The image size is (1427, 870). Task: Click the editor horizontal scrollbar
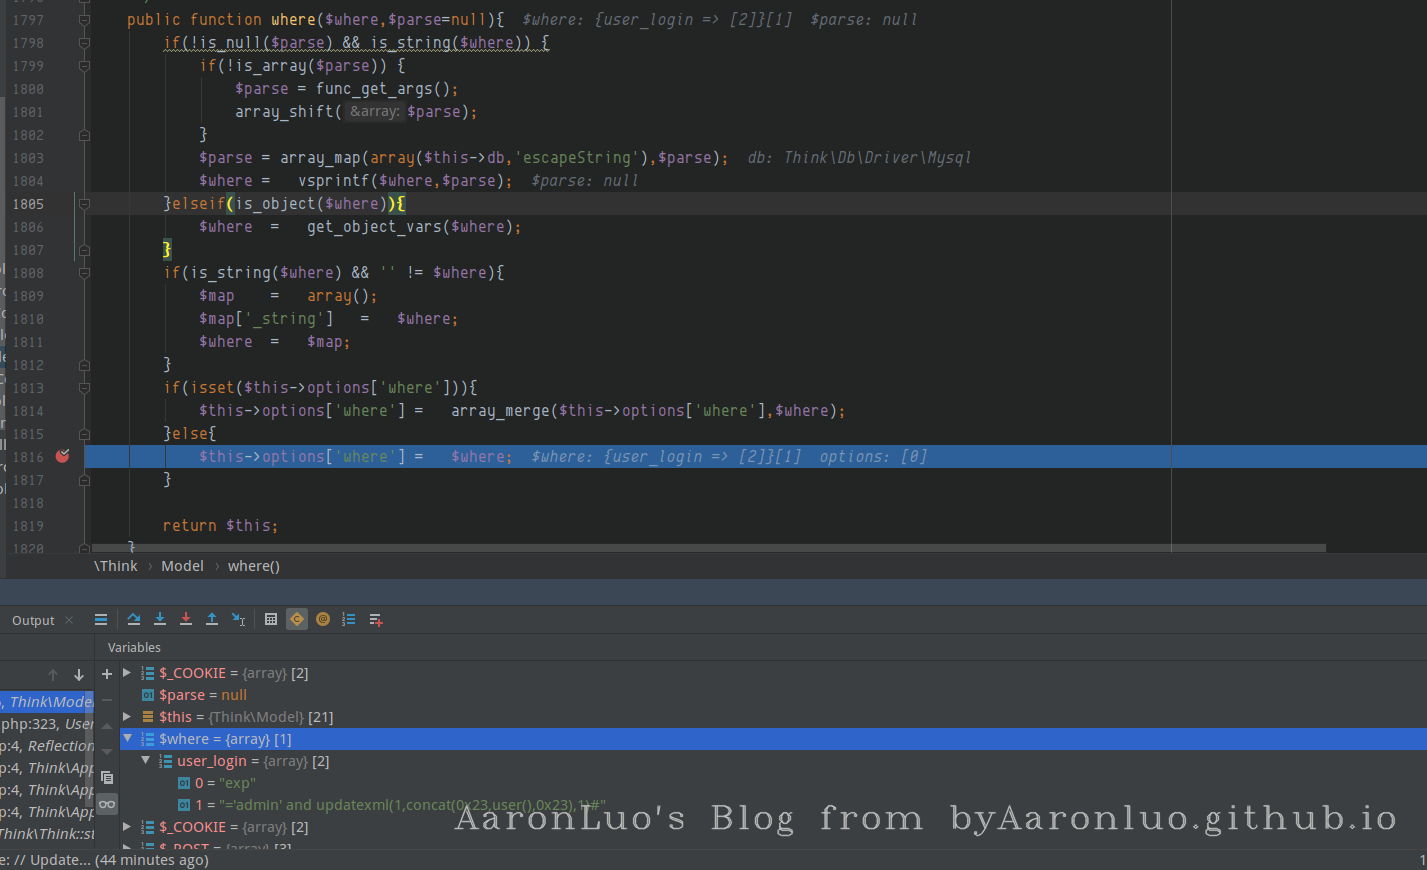(x=700, y=548)
